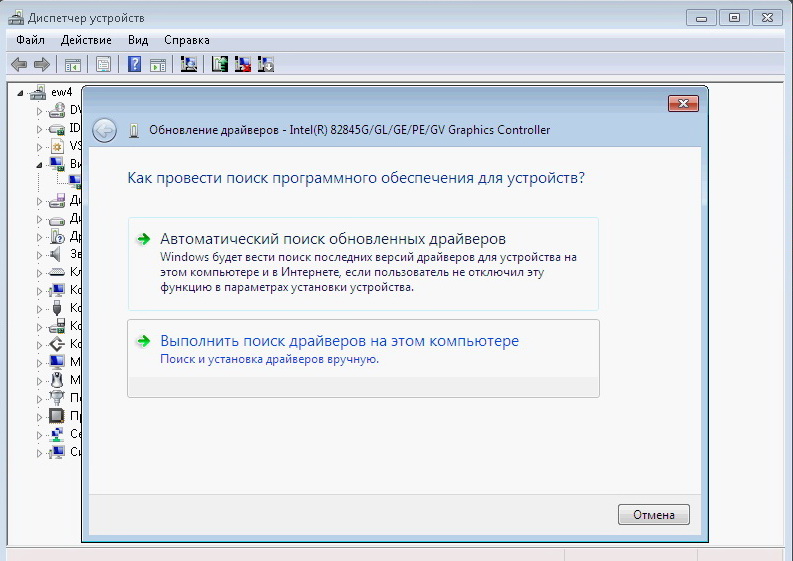Expand the monitors node arrow
The width and height of the screenshot is (793, 561).
pyautogui.click(x=39, y=362)
